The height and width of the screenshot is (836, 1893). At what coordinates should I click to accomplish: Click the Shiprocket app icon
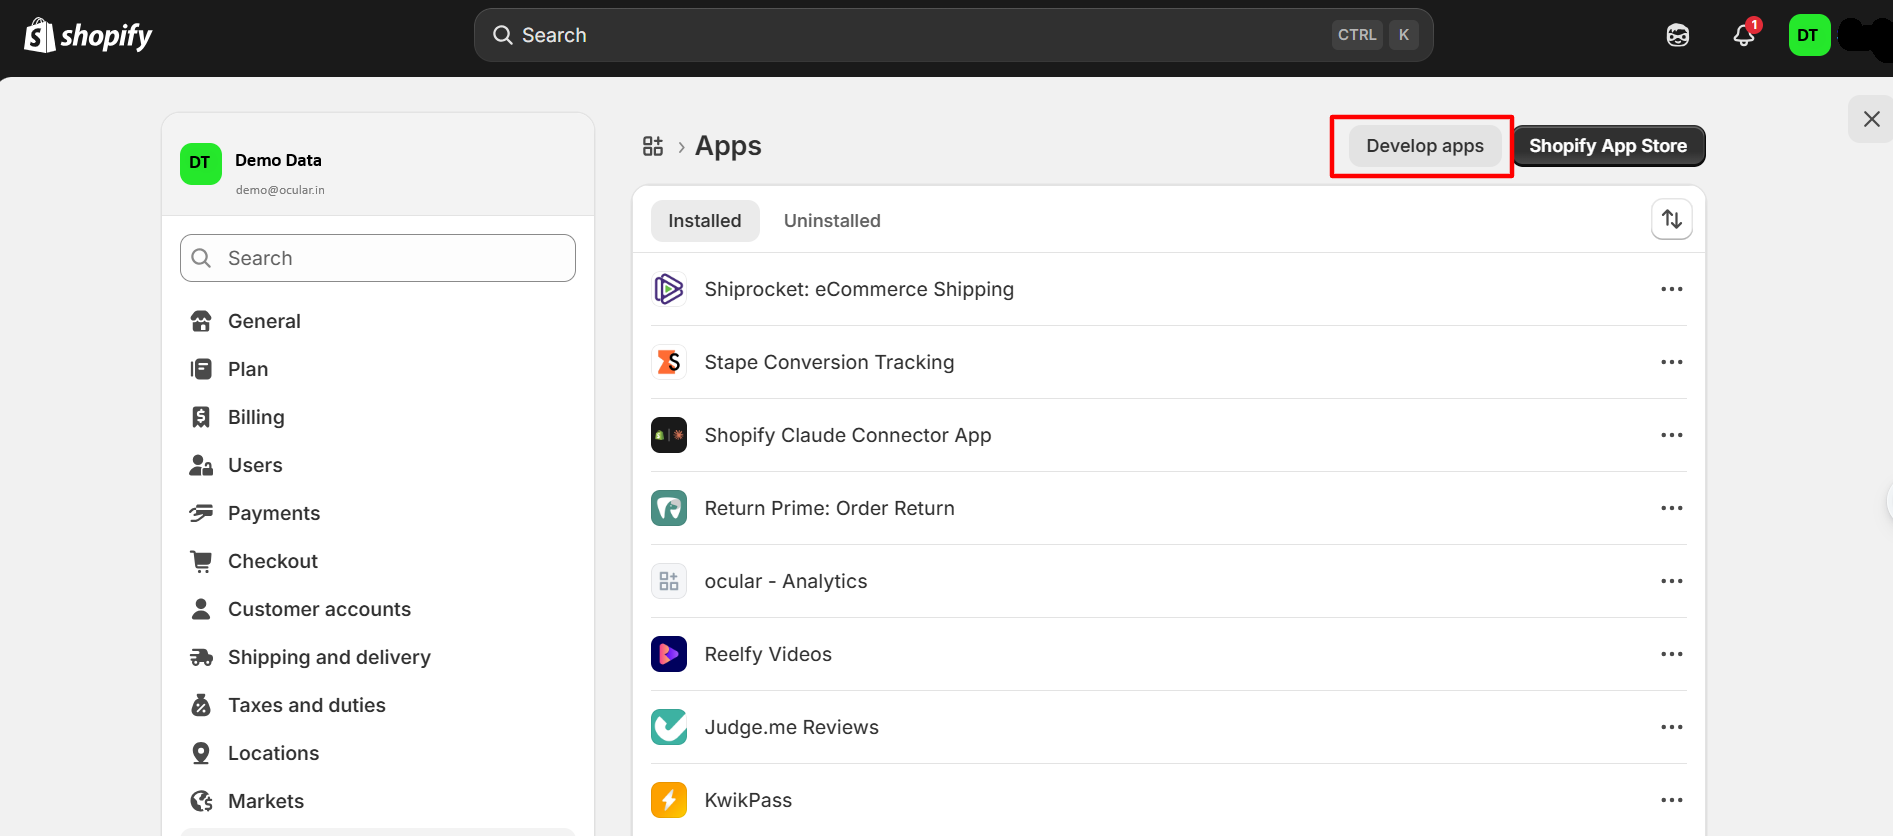point(669,289)
